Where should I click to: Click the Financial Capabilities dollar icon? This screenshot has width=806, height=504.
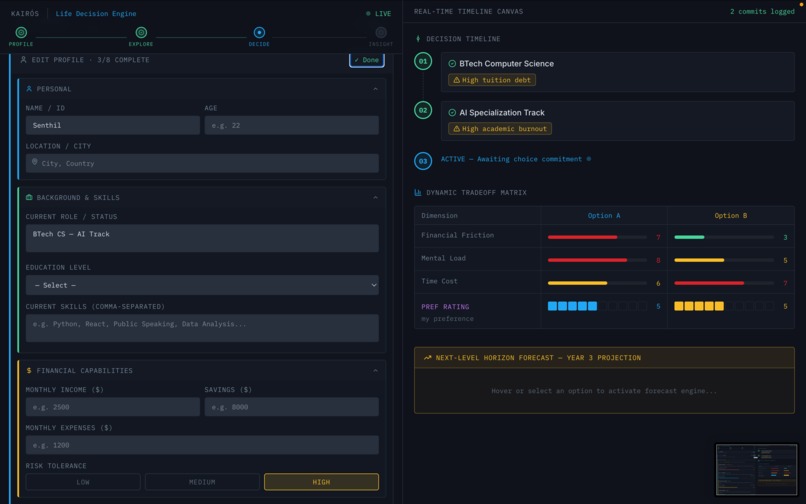click(29, 370)
